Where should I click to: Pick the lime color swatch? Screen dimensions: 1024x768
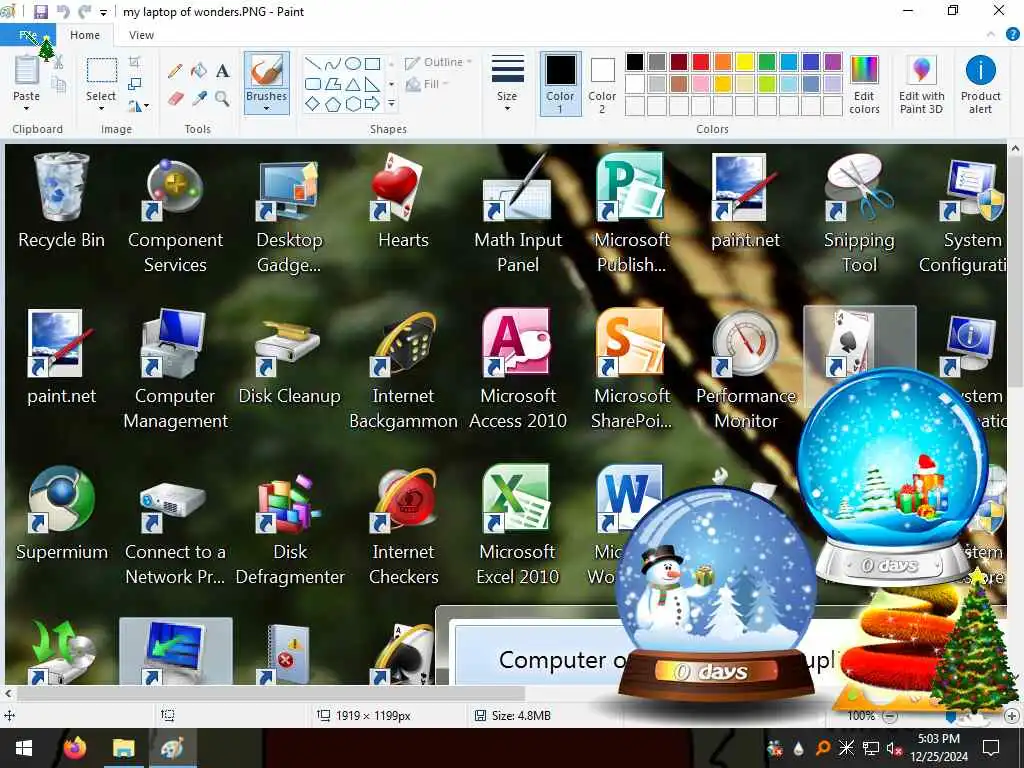767,84
